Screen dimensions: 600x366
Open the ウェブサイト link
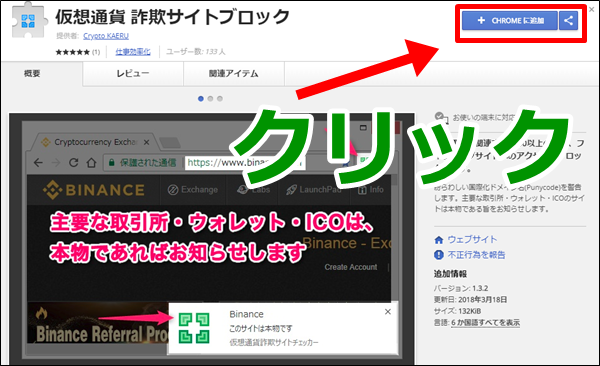coord(472,240)
